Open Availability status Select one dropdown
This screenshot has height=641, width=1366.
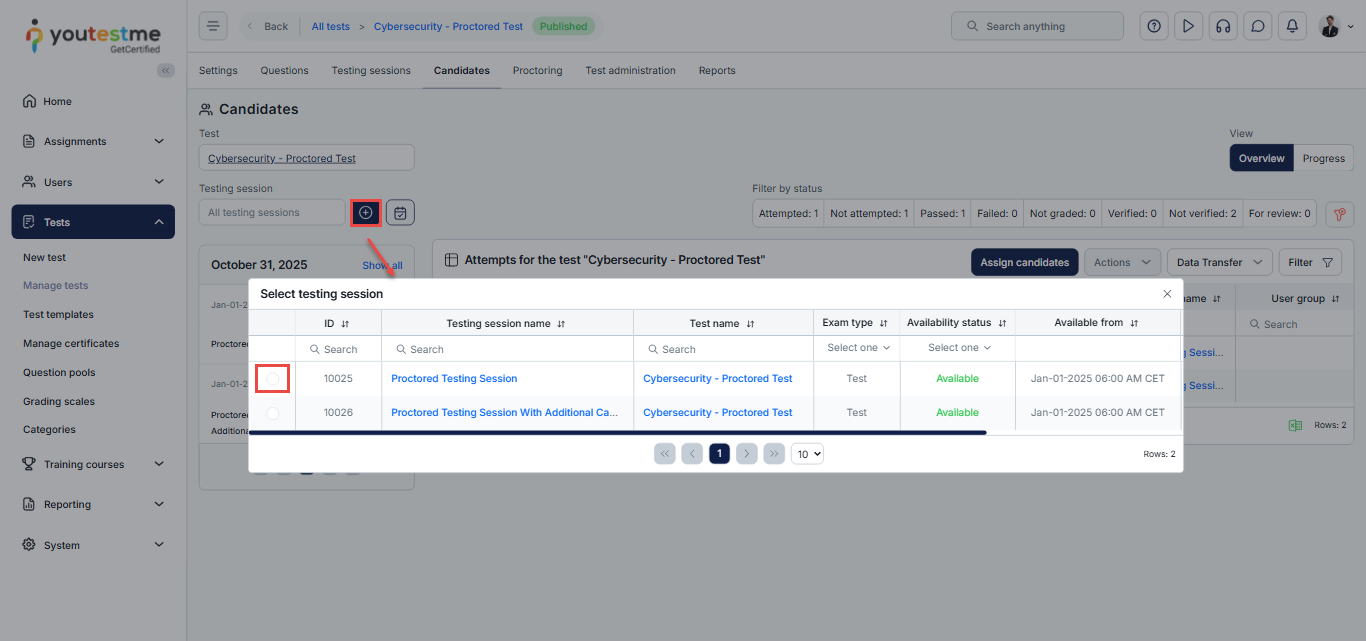958,348
